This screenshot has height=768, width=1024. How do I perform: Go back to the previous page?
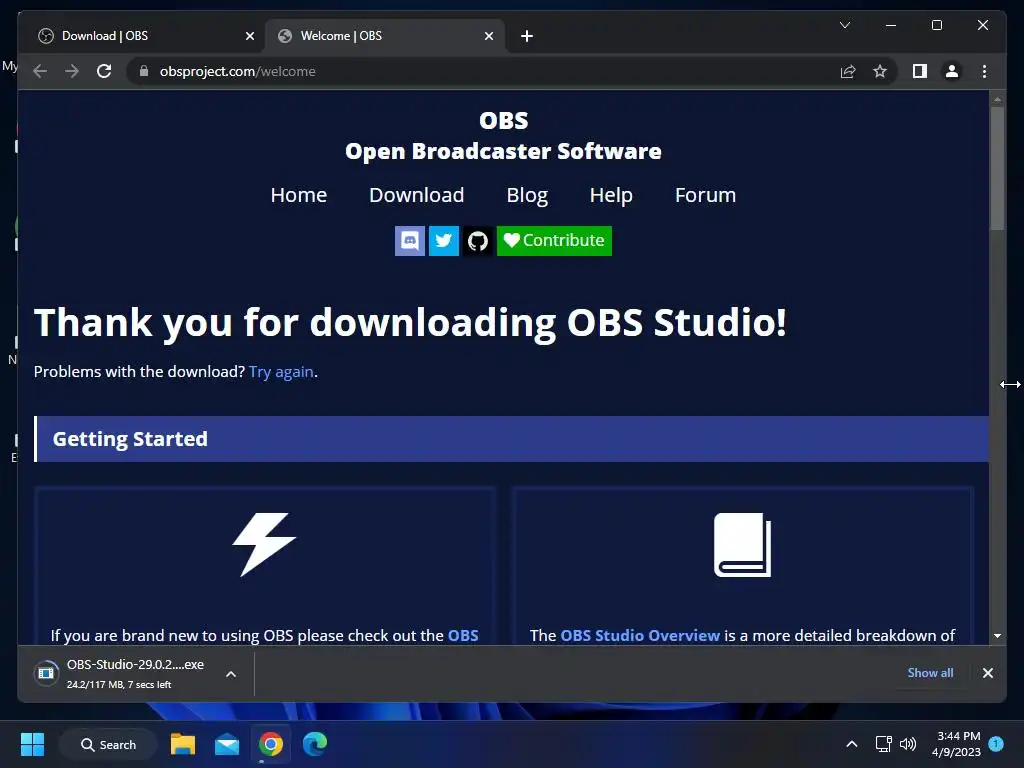tap(40, 71)
